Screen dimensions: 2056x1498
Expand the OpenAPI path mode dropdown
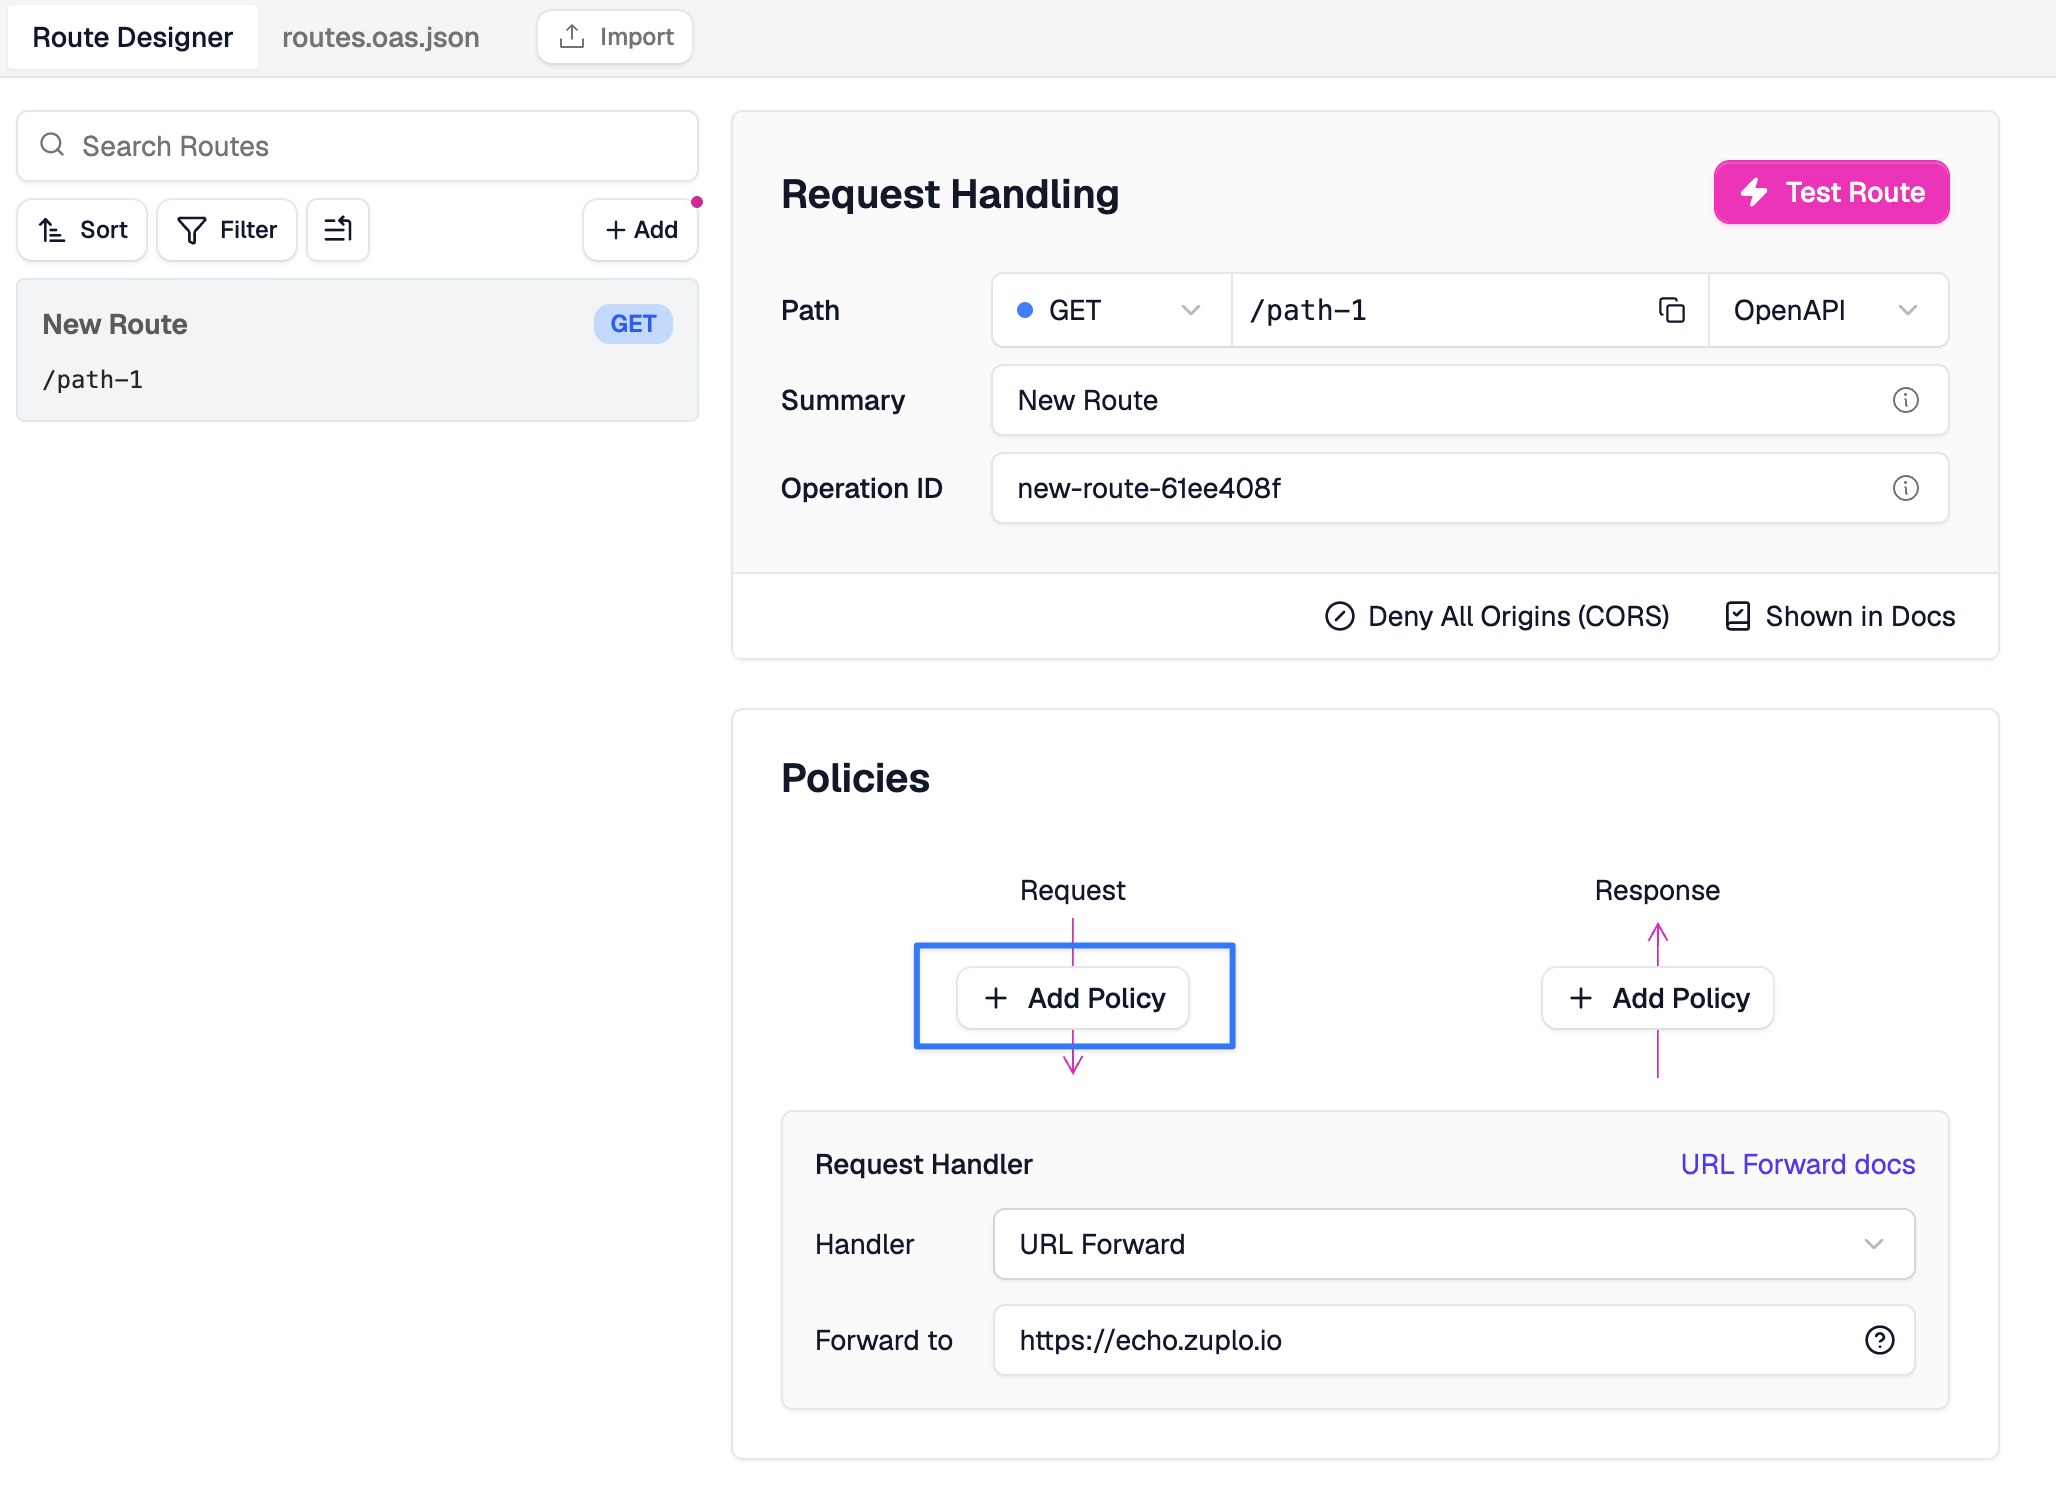pyautogui.click(x=1826, y=310)
